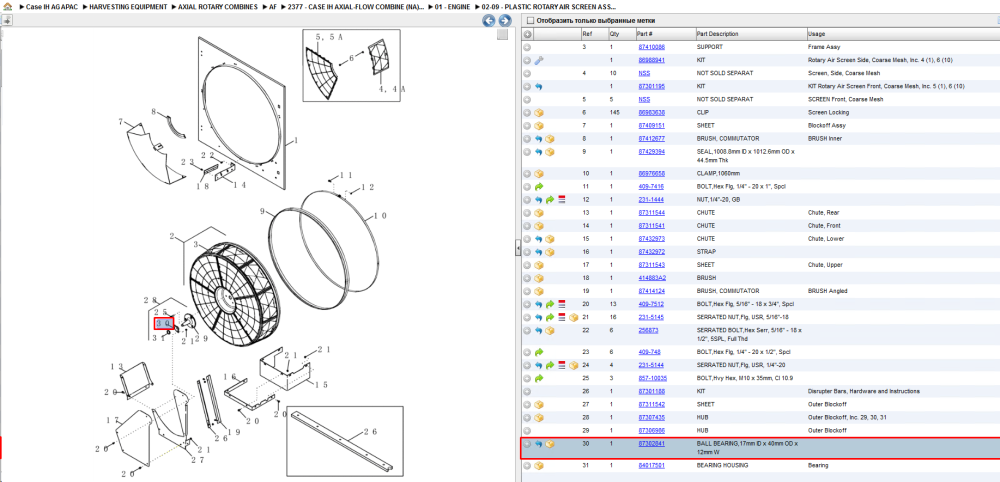Enable the Отобразить только выбранные метки checkbox

coord(529,21)
